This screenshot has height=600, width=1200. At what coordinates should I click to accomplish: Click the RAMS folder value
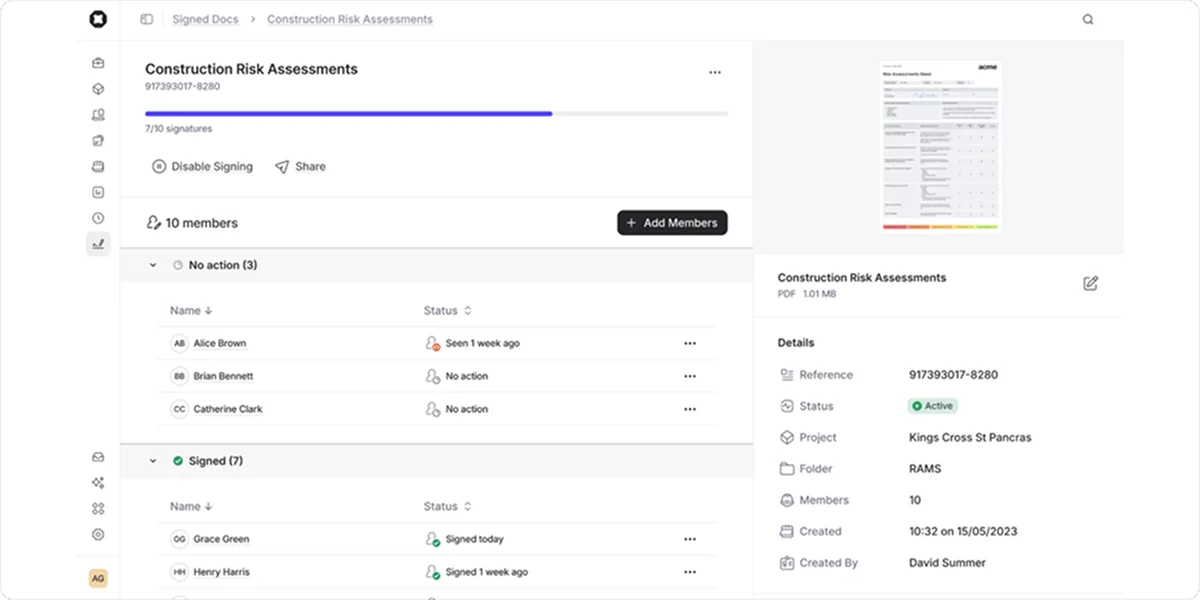(x=925, y=469)
